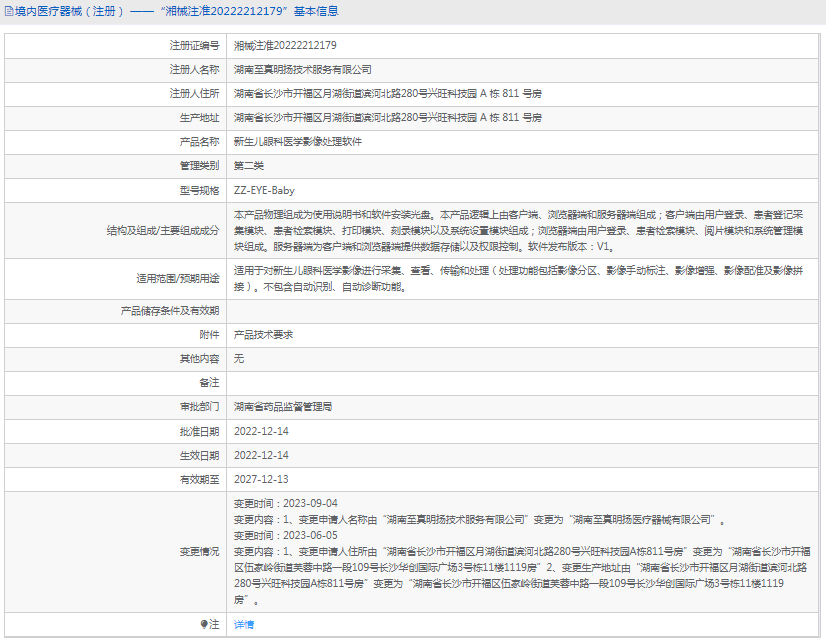Select model specification ZZ-EYE-Baby
The height and width of the screenshot is (642, 826).
[x=264, y=190]
